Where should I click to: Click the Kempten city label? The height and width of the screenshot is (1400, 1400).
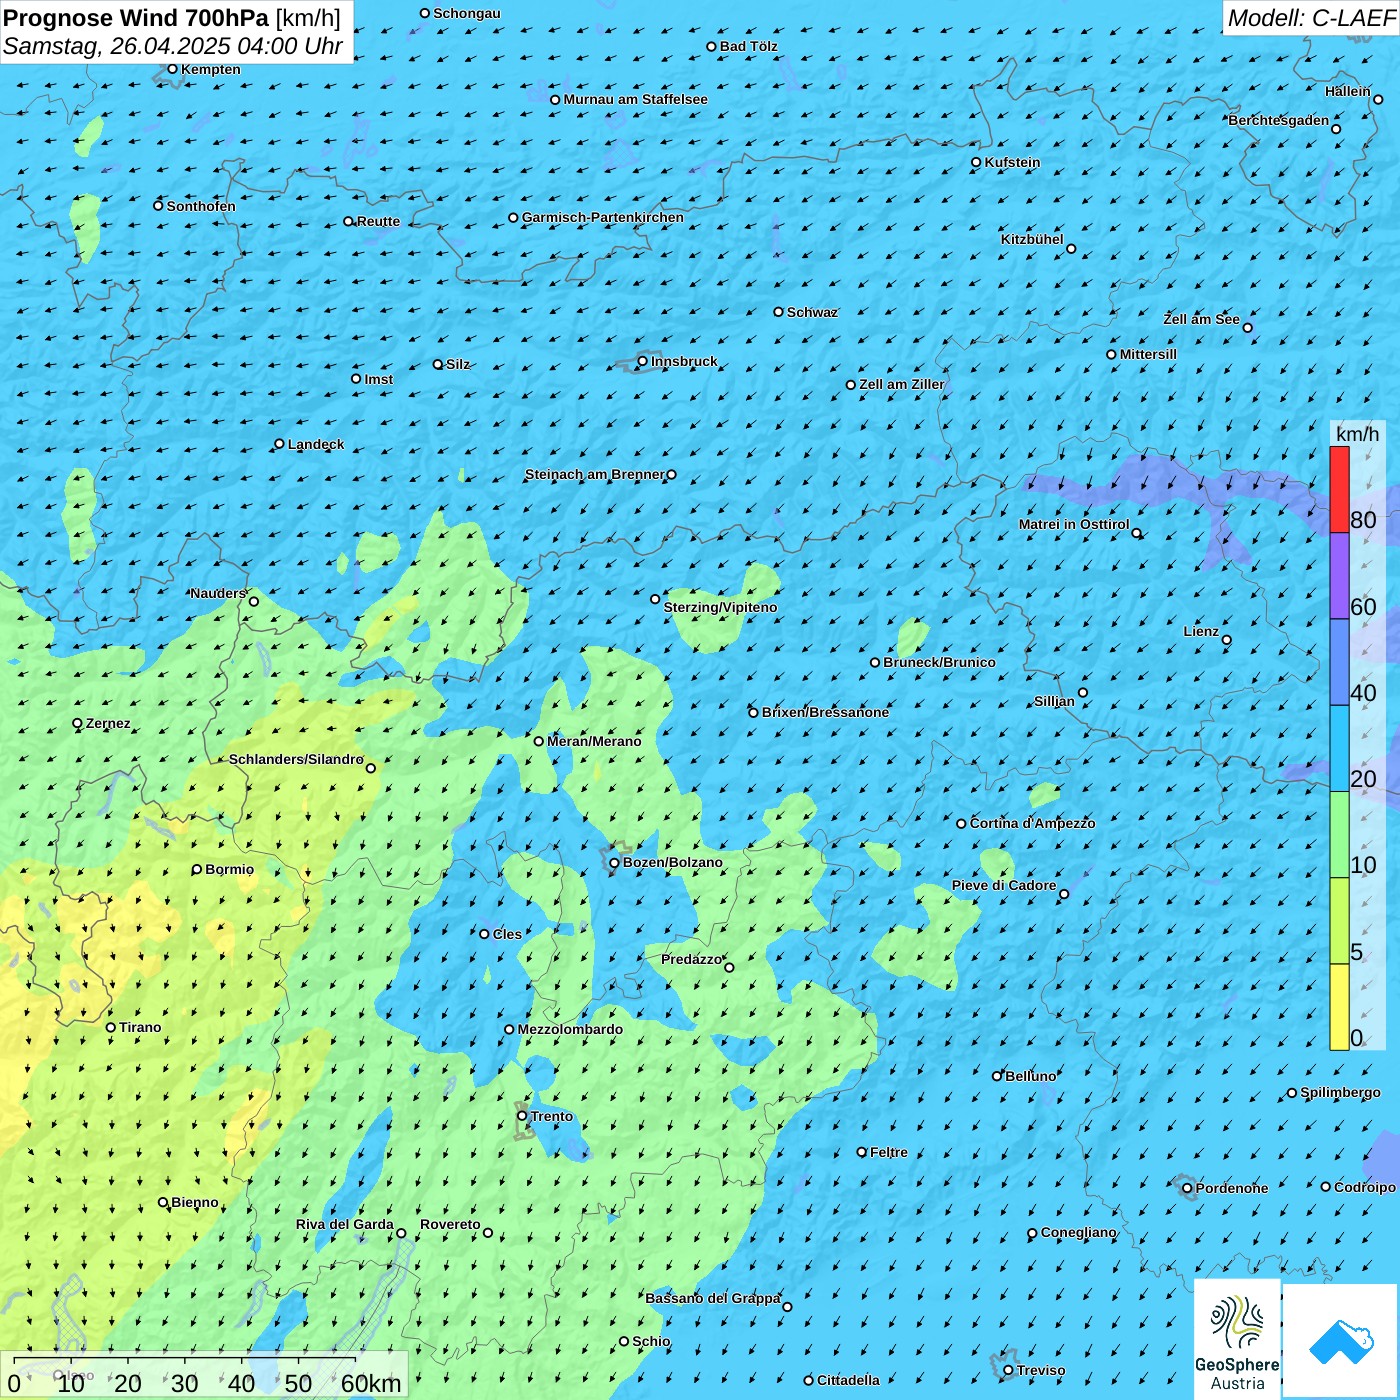coord(211,69)
